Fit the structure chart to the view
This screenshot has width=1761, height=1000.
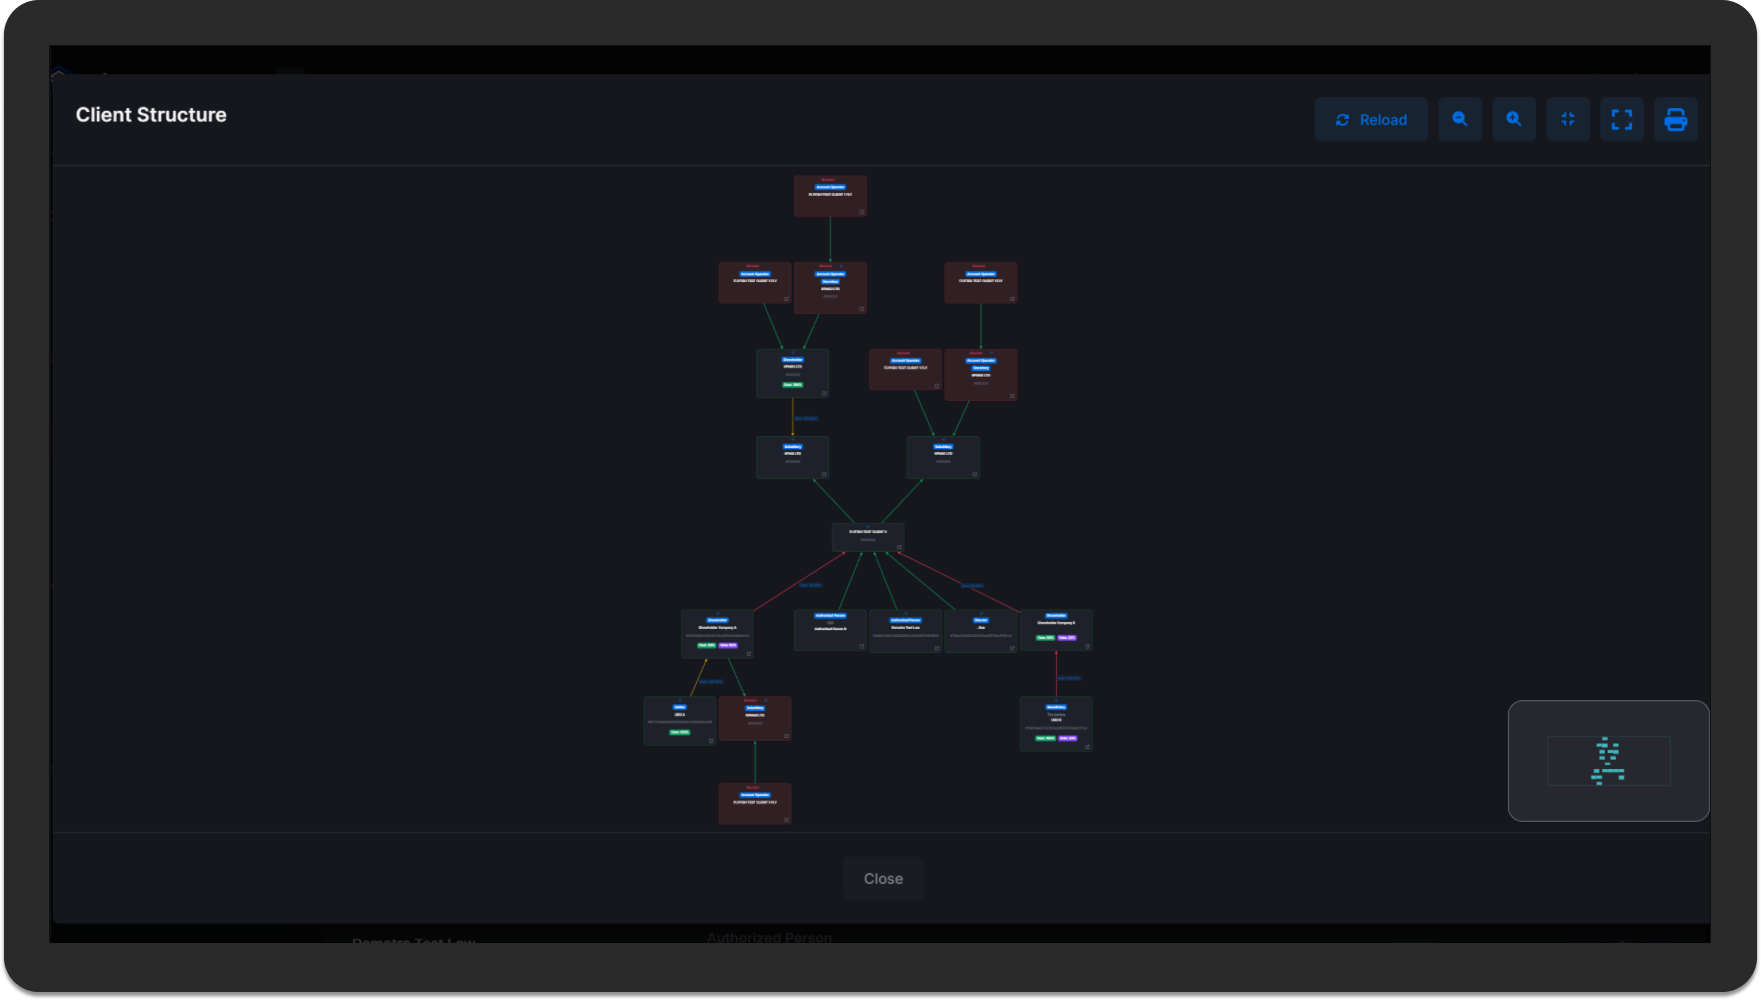coord(1568,119)
